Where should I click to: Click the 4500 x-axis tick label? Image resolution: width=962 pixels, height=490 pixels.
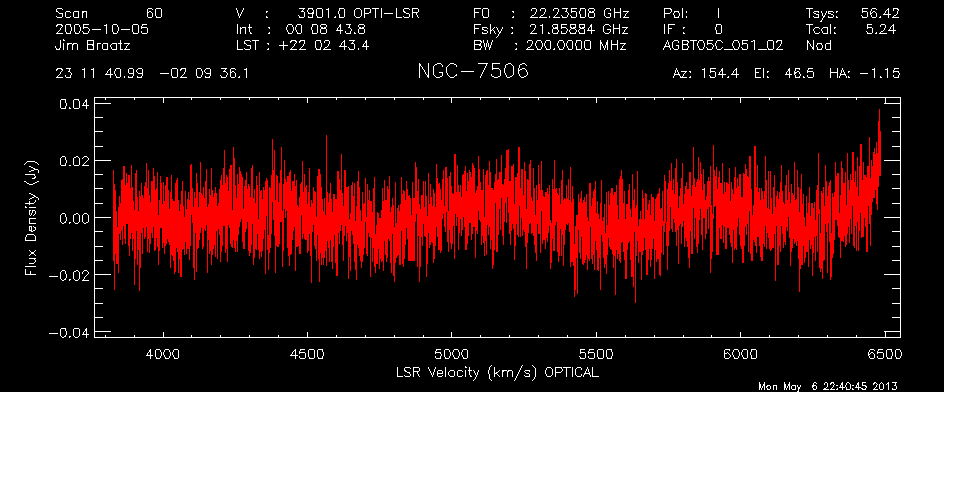pyautogui.click(x=307, y=354)
